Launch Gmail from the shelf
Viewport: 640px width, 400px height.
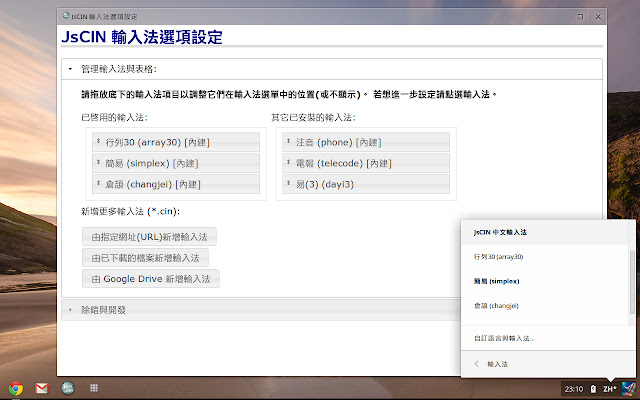(x=42, y=388)
